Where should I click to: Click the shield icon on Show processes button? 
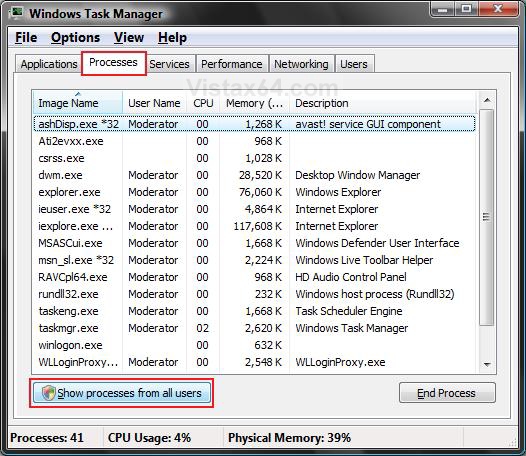48,393
